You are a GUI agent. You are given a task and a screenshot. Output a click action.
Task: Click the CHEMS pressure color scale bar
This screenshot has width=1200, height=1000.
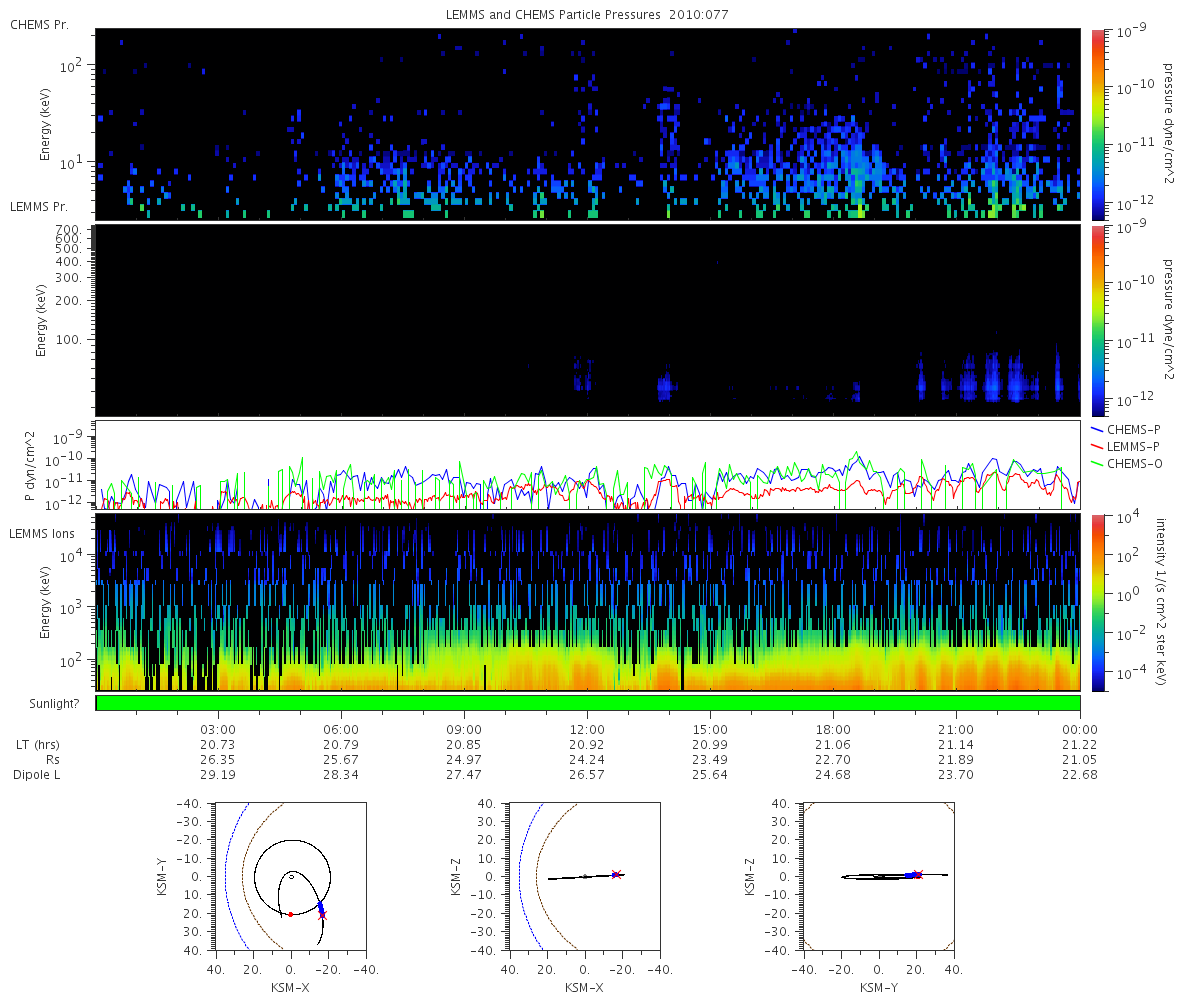[1097, 124]
